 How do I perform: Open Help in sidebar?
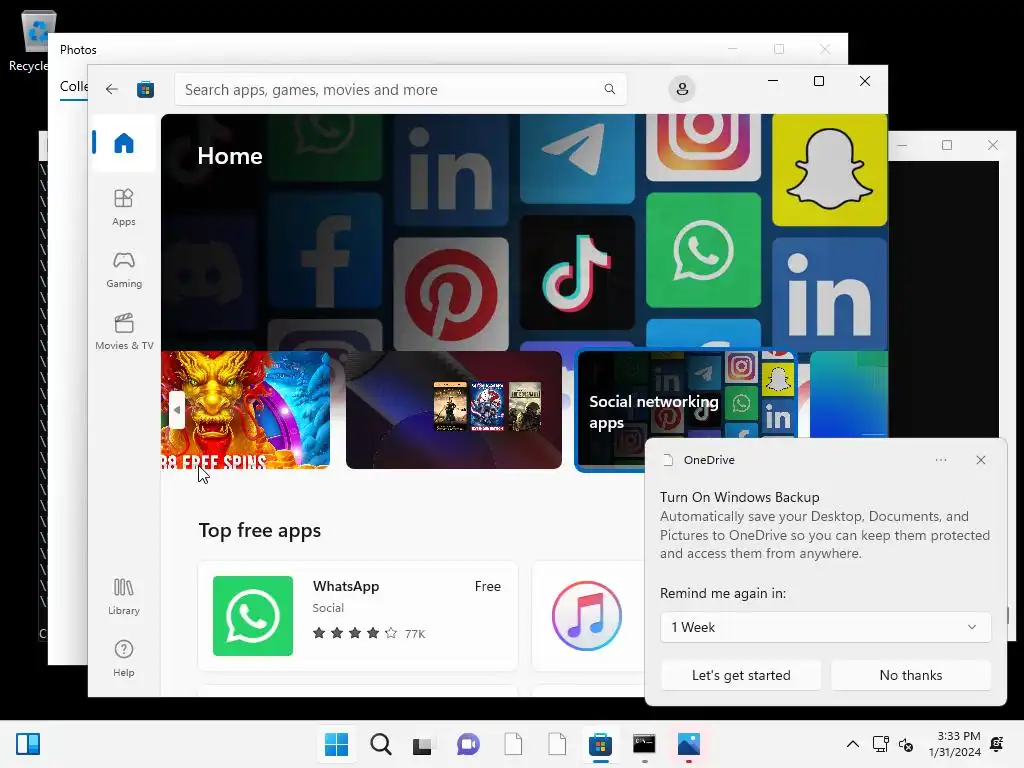pyautogui.click(x=123, y=658)
